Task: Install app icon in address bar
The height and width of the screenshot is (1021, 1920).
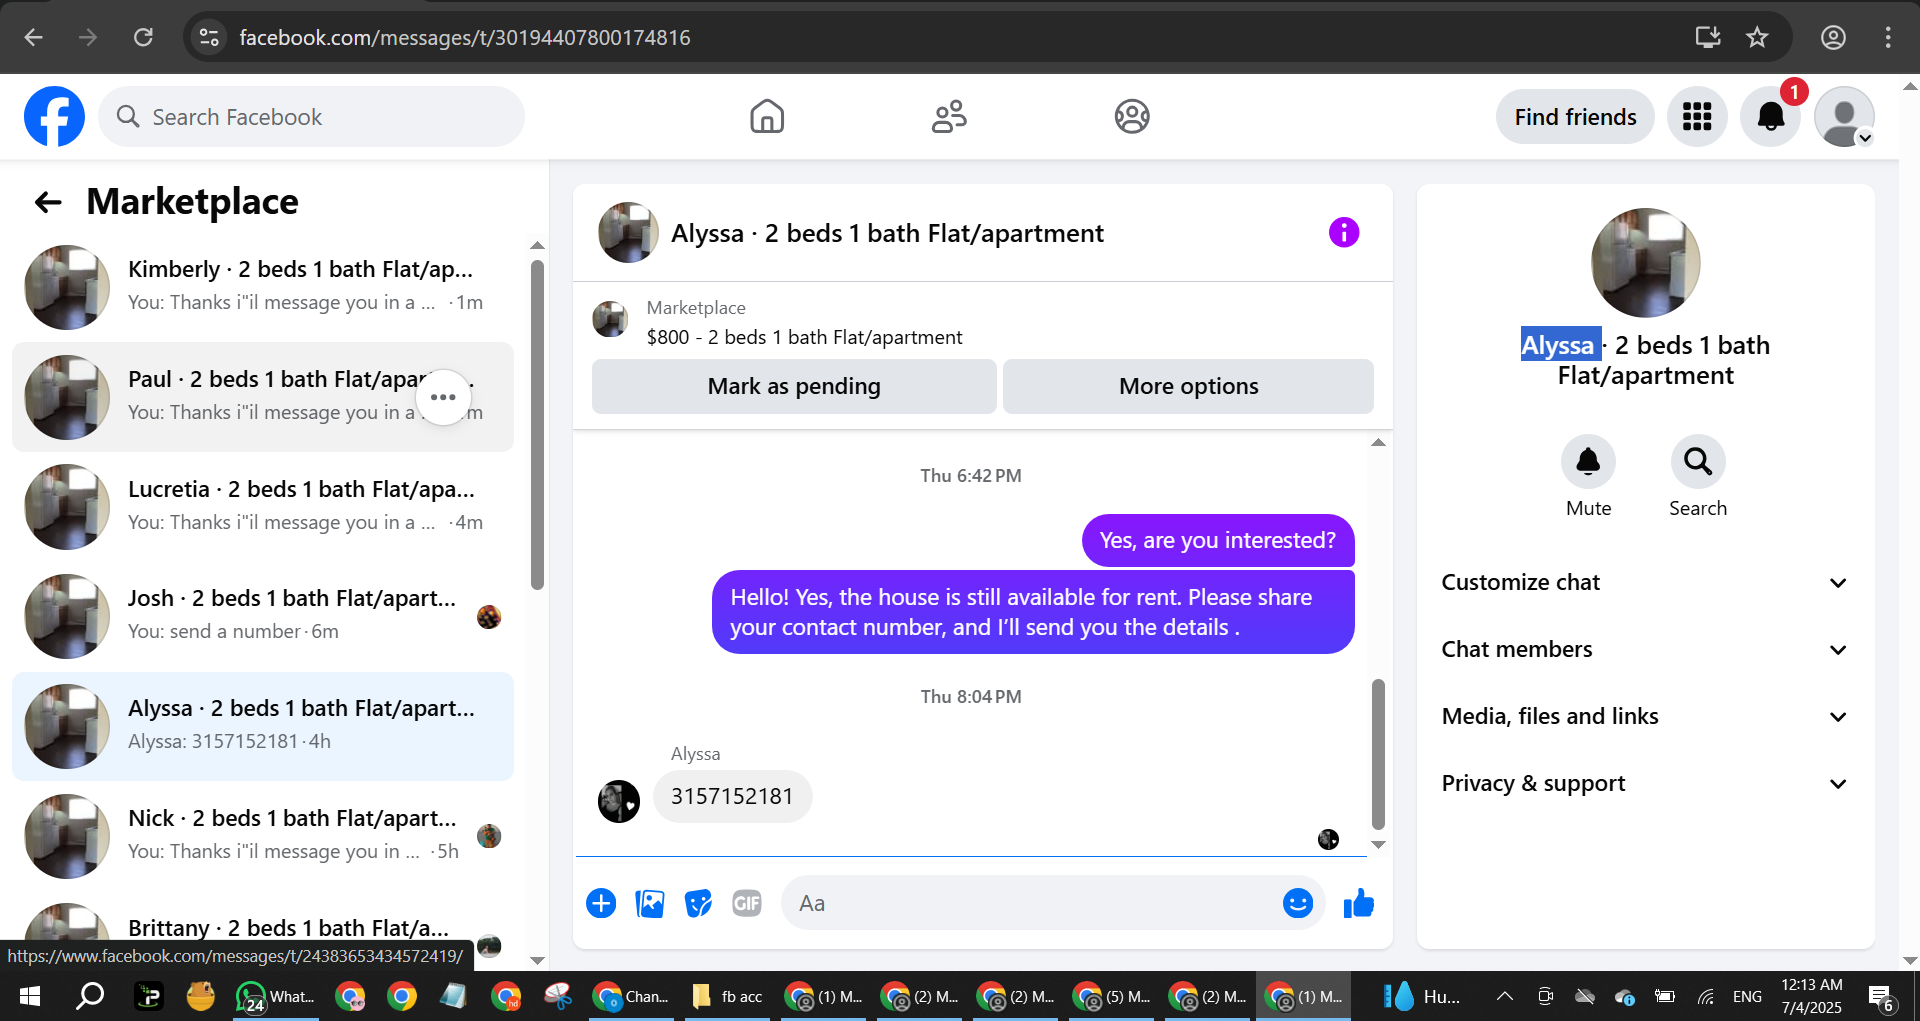Action: 1708,37
